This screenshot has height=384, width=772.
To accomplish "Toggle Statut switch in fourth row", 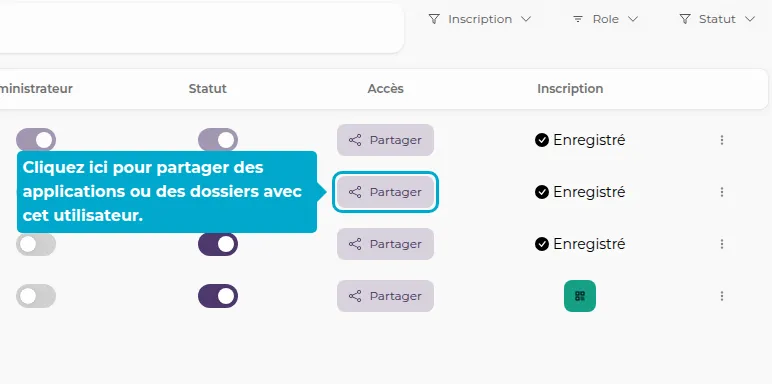I will pos(218,296).
